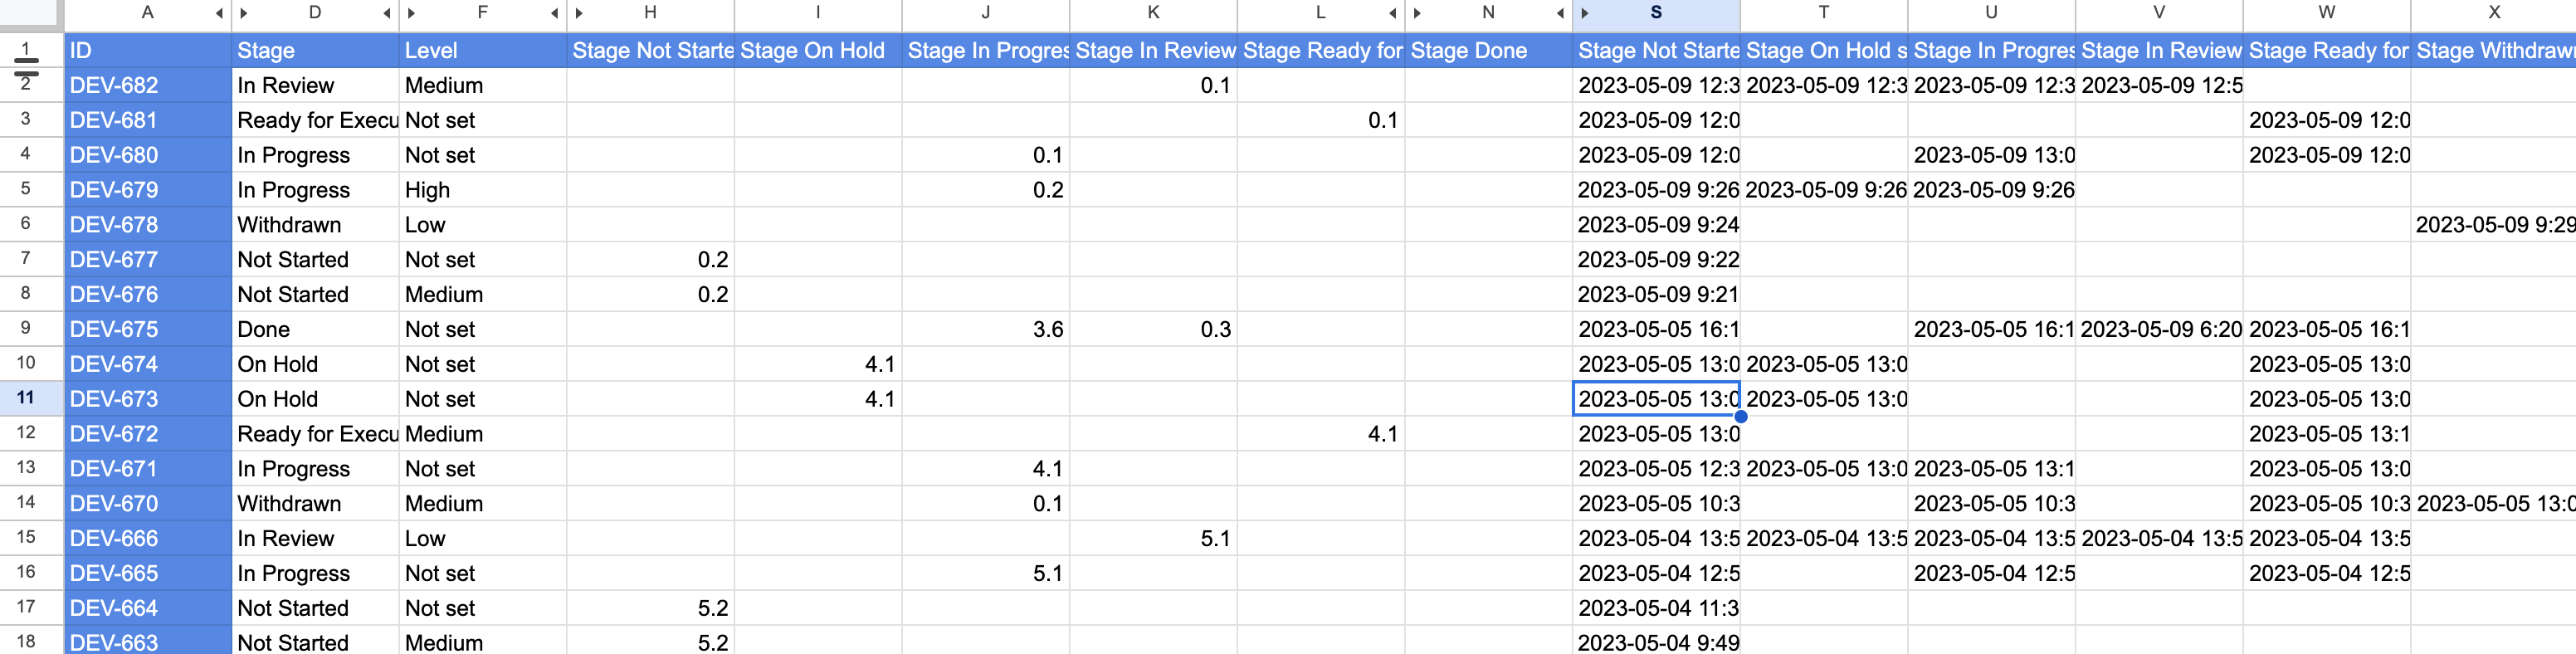Expand hidden columns after column F
This screenshot has width=2576, height=654.
pos(555,13)
